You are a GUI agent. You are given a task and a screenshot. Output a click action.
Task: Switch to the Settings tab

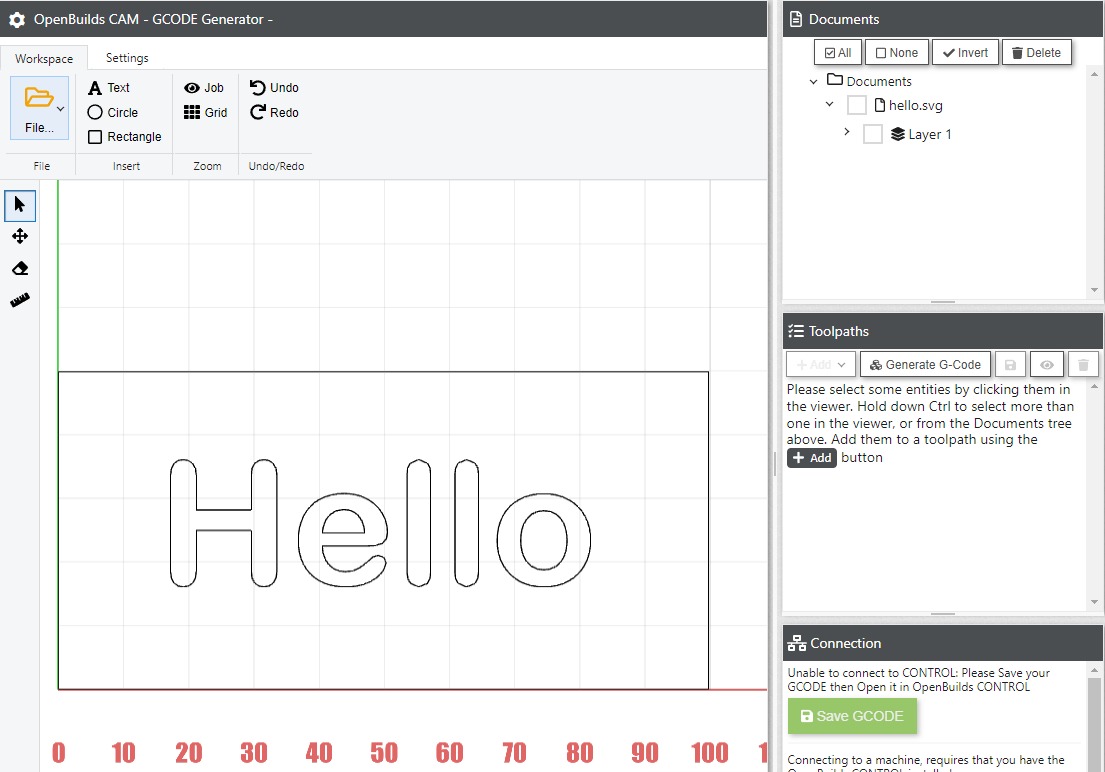pos(126,58)
